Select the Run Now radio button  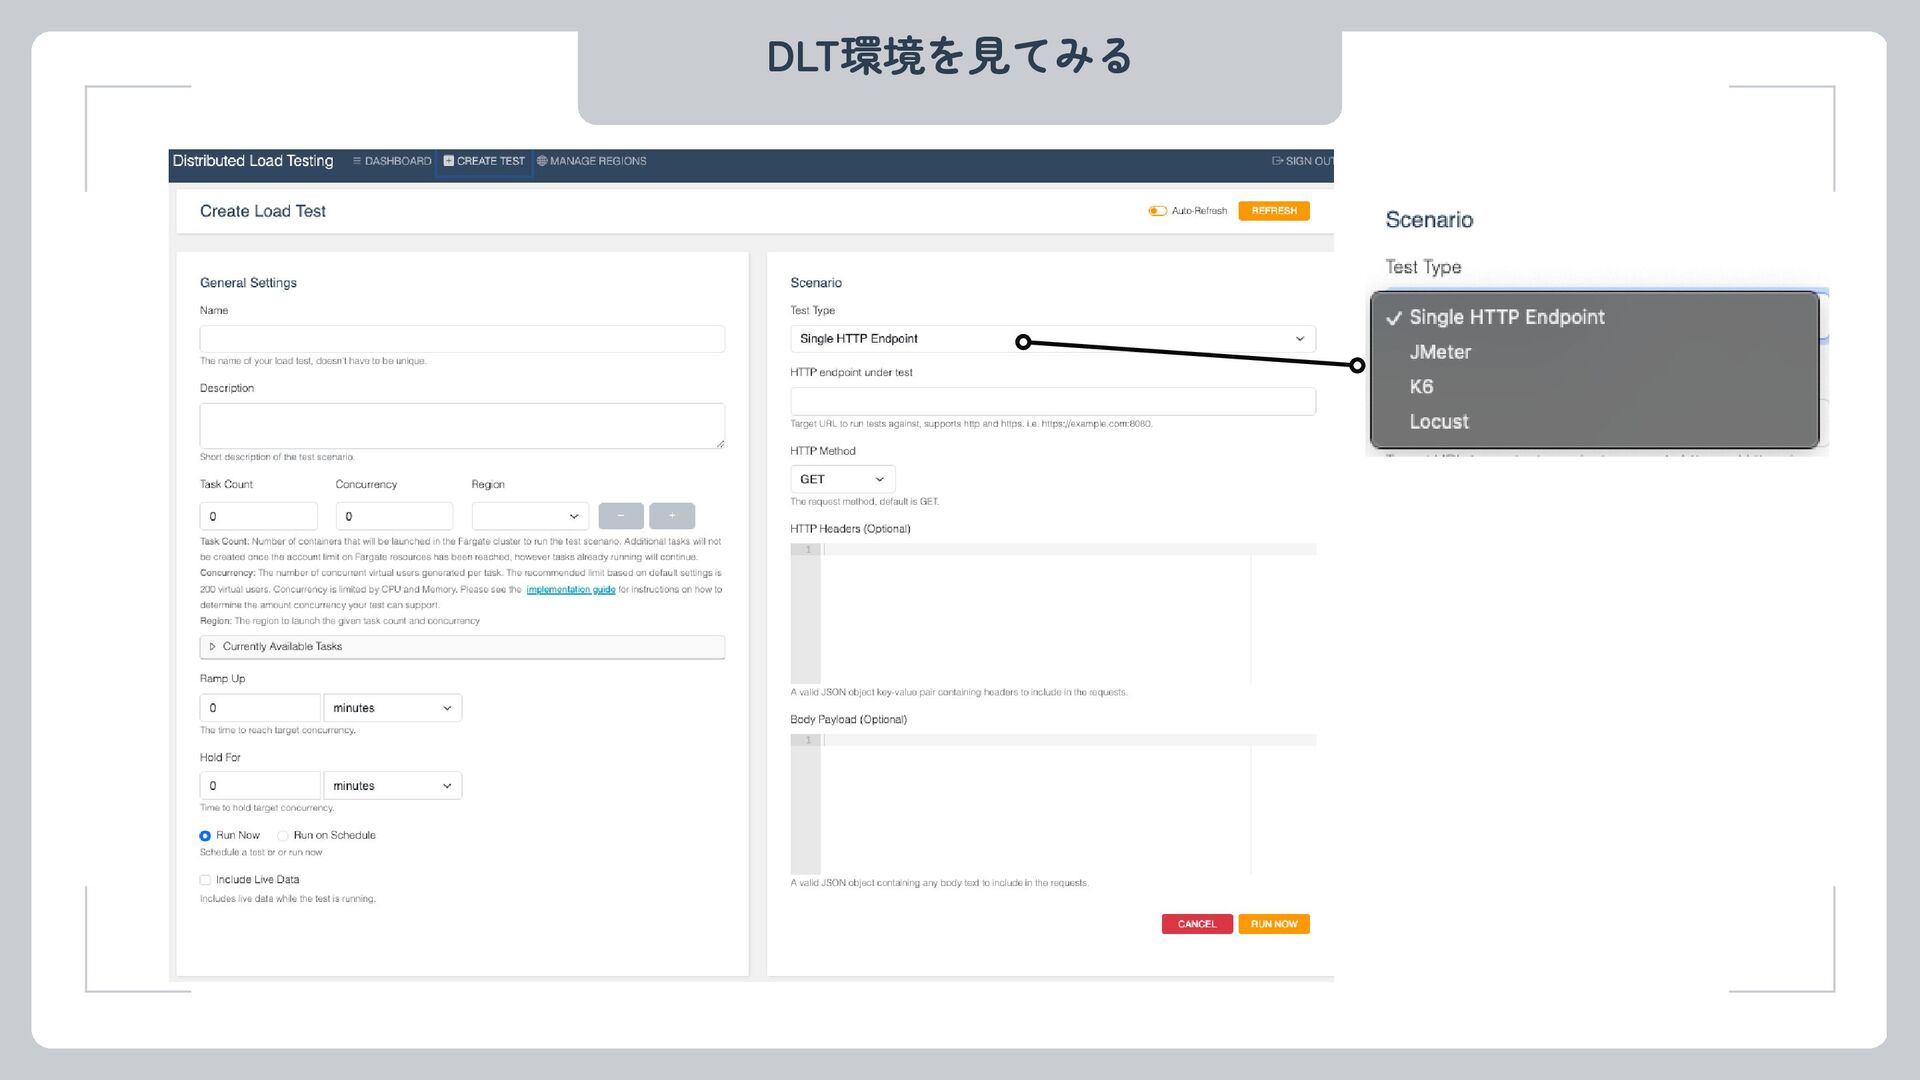205,836
